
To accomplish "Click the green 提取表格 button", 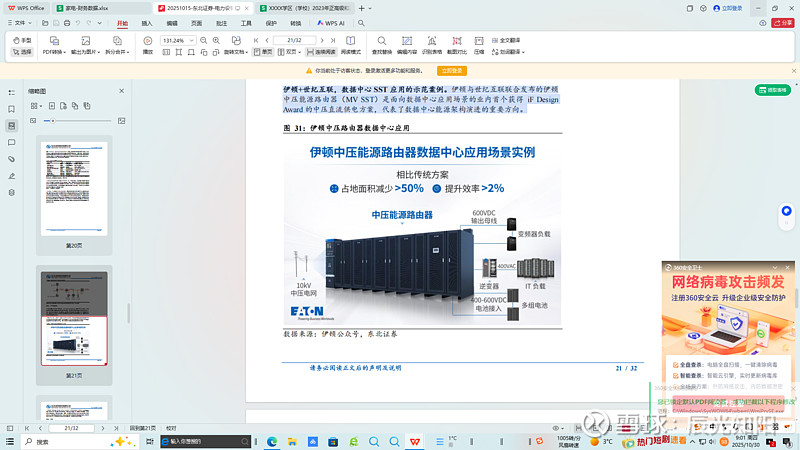I will (x=772, y=90).
